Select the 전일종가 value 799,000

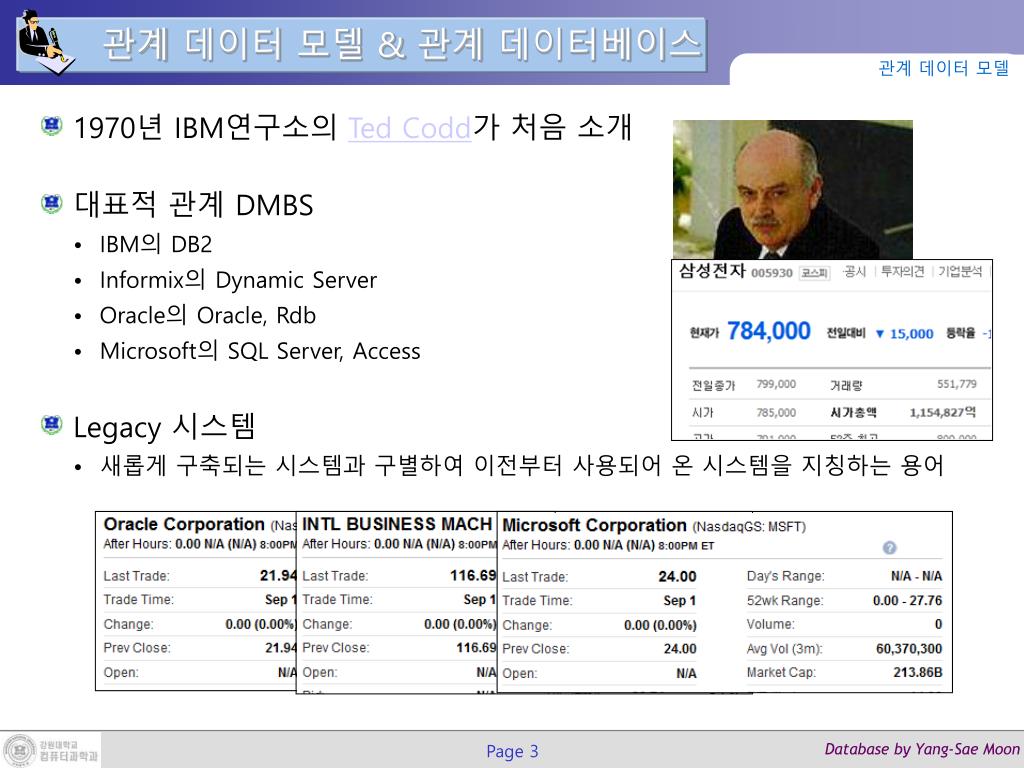tap(776, 384)
